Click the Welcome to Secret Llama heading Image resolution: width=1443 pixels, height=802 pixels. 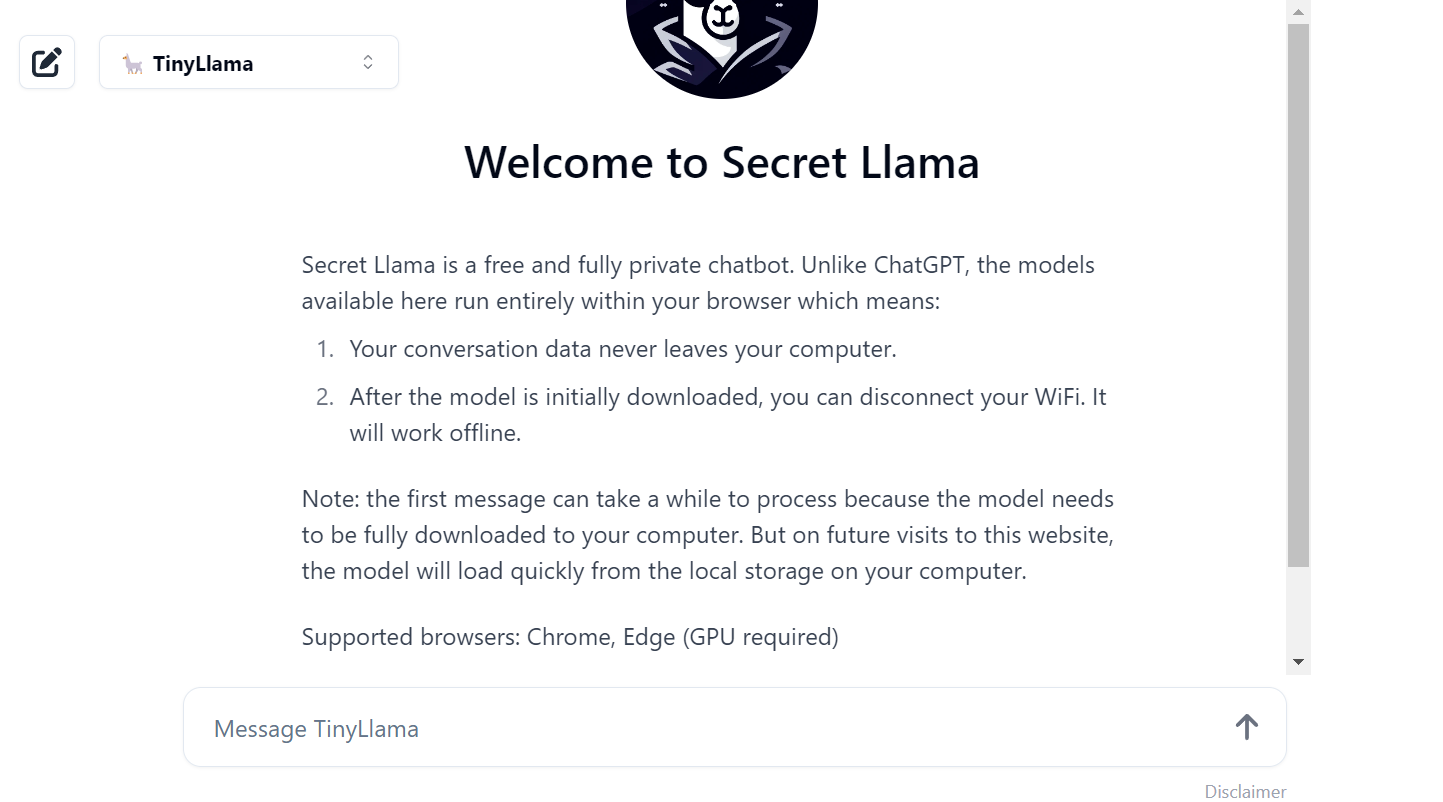[721, 162]
